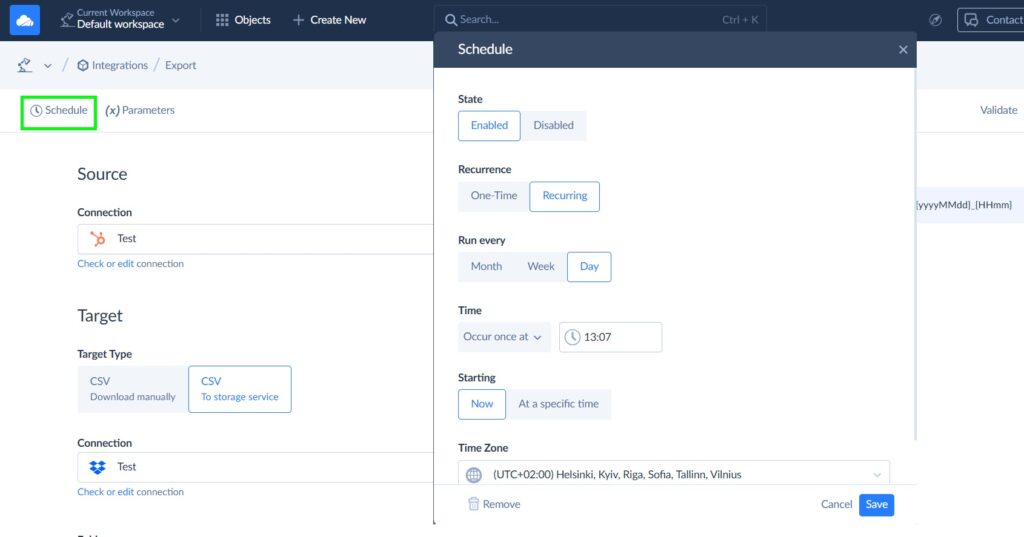Click the clock icon in time field
This screenshot has width=1024, height=537.
572,337
